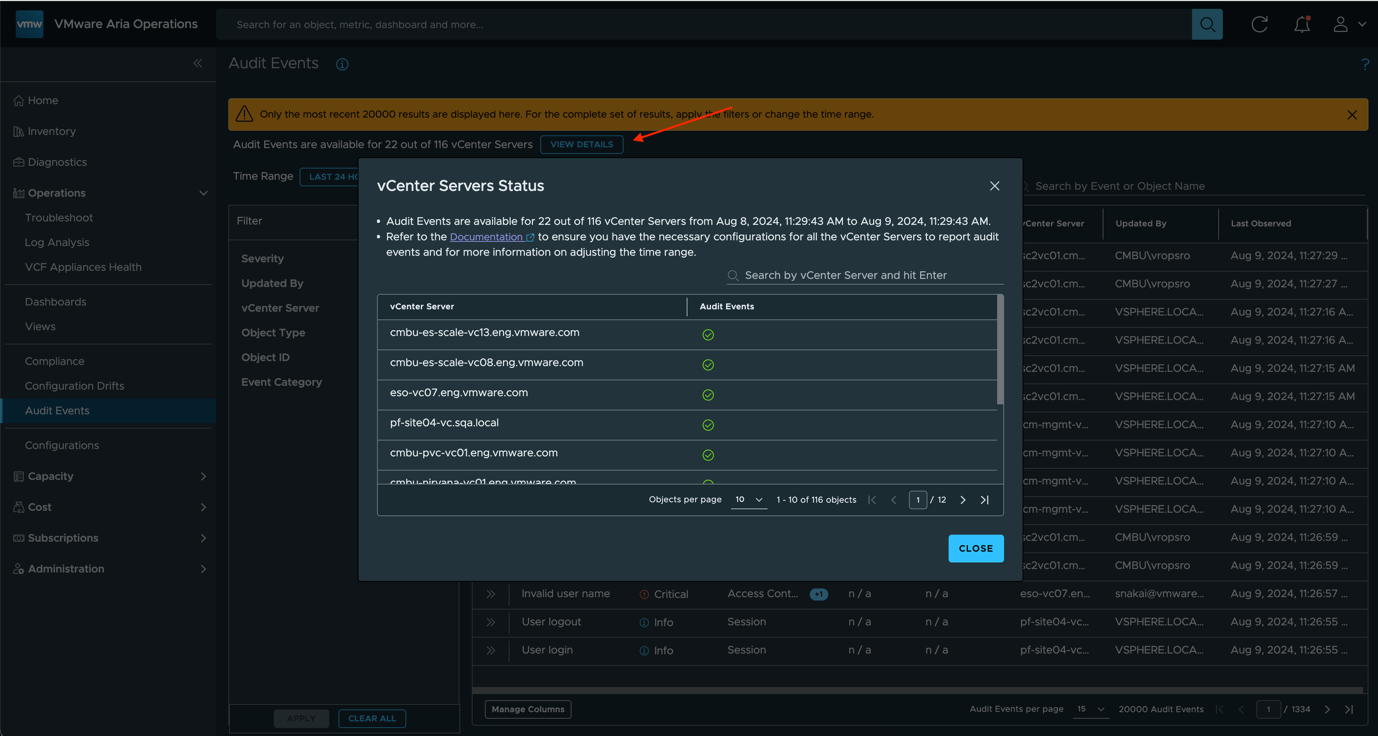1378x736 pixels.
Task: Click the green check for cmbu-pvc-vc01
Action: (x=708, y=455)
